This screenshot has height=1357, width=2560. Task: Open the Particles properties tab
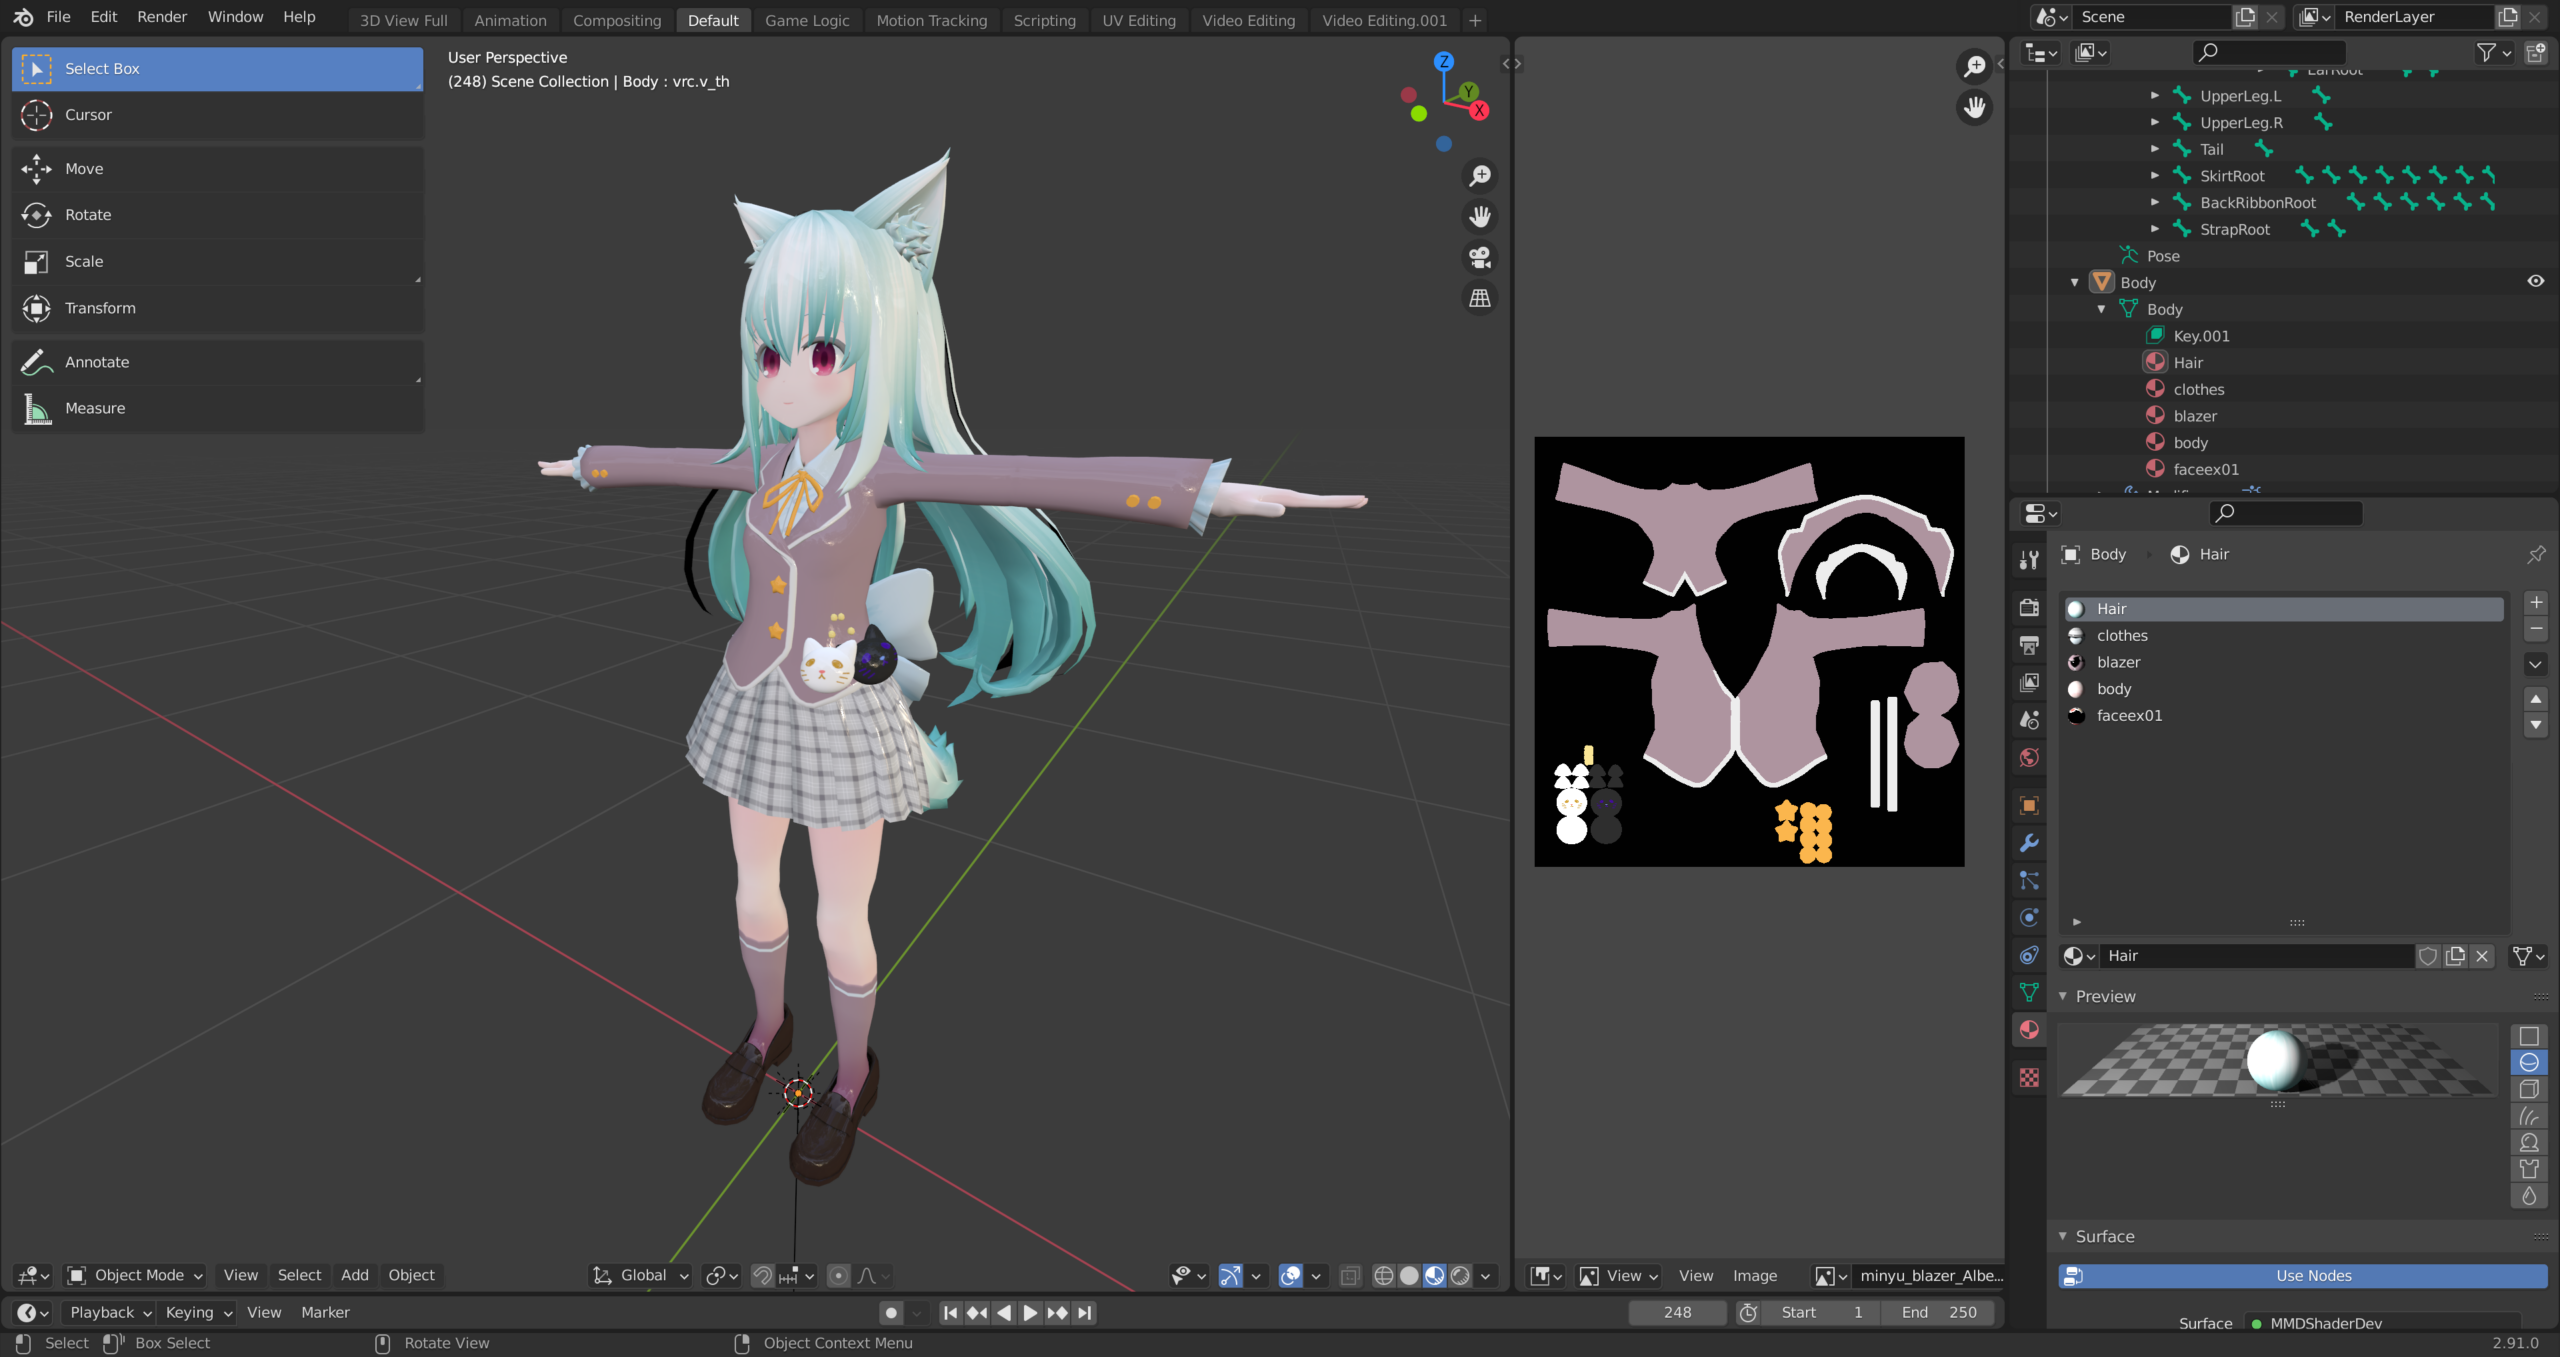click(2029, 880)
